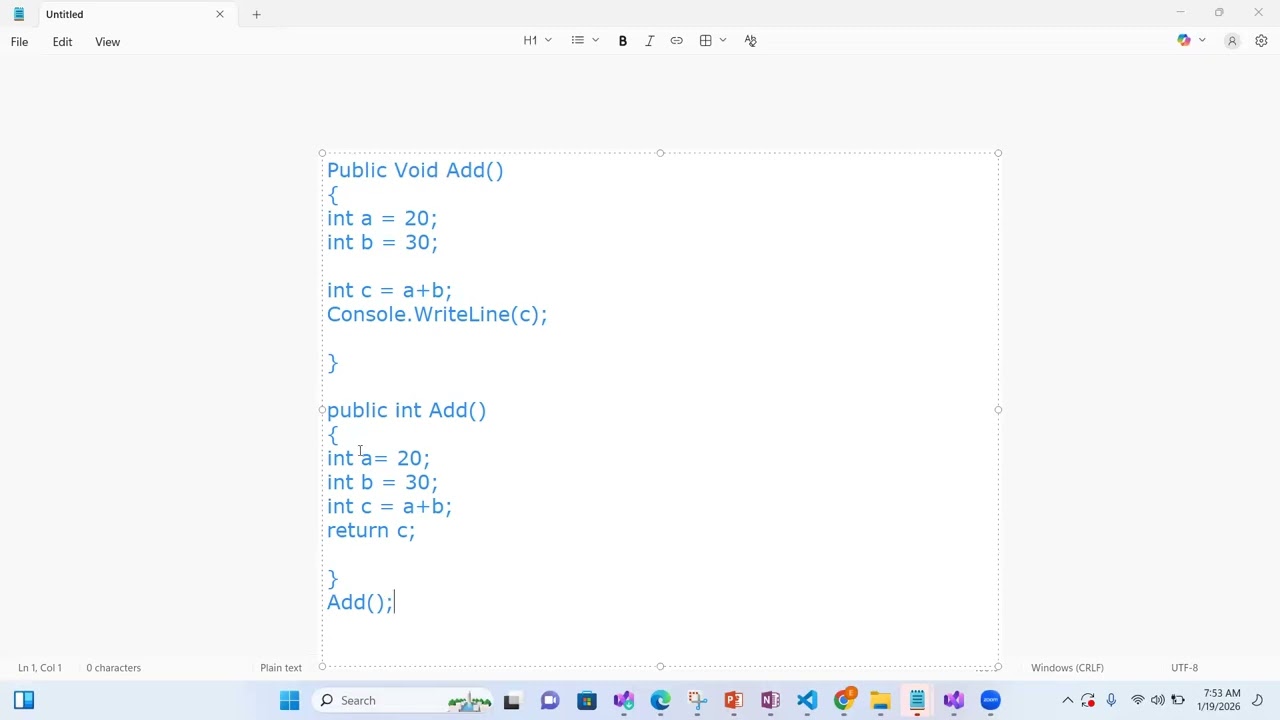
Task: Click the line 'public int Add()'
Action: (407, 411)
